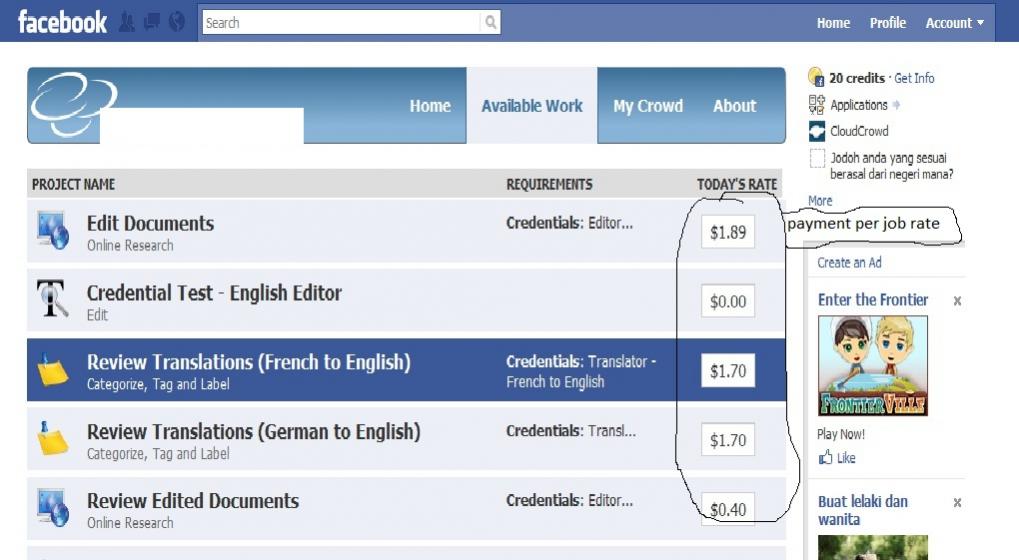Viewport: 1019px width, 560px height.
Task: Click Credentials: Editor... for Edit Documents
Action: coord(569,223)
